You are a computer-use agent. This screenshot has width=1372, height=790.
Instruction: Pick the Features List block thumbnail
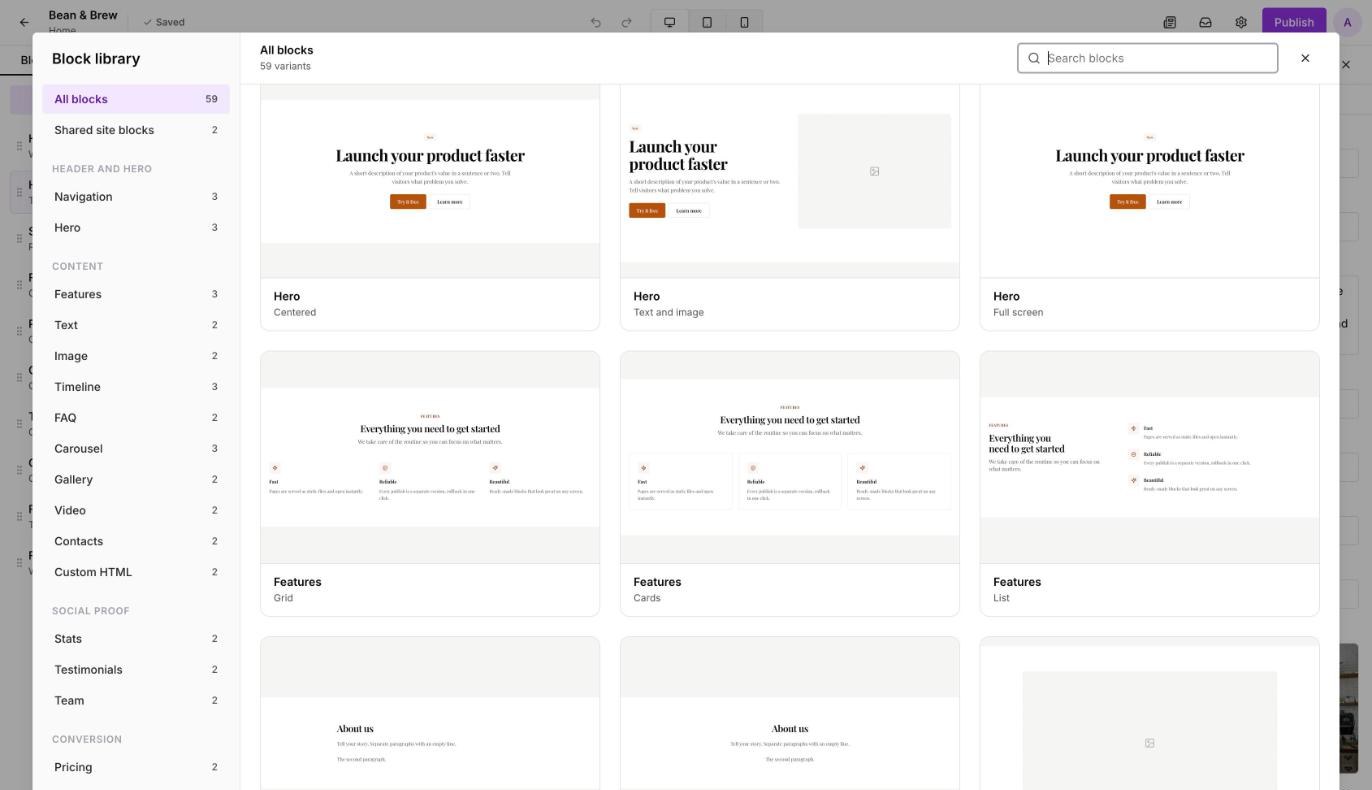pyautogui.click(x=1150, y=457)
